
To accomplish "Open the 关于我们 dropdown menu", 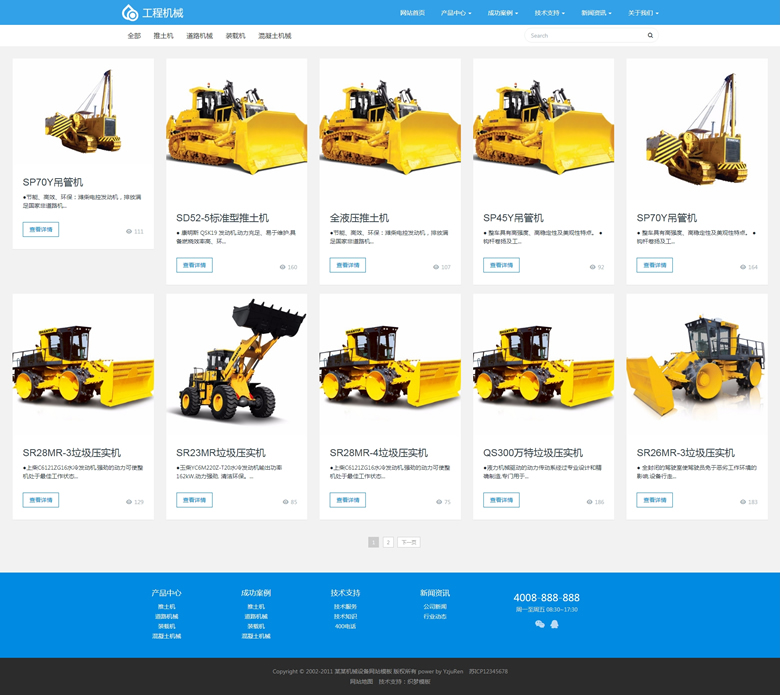I will pos(643,13).
